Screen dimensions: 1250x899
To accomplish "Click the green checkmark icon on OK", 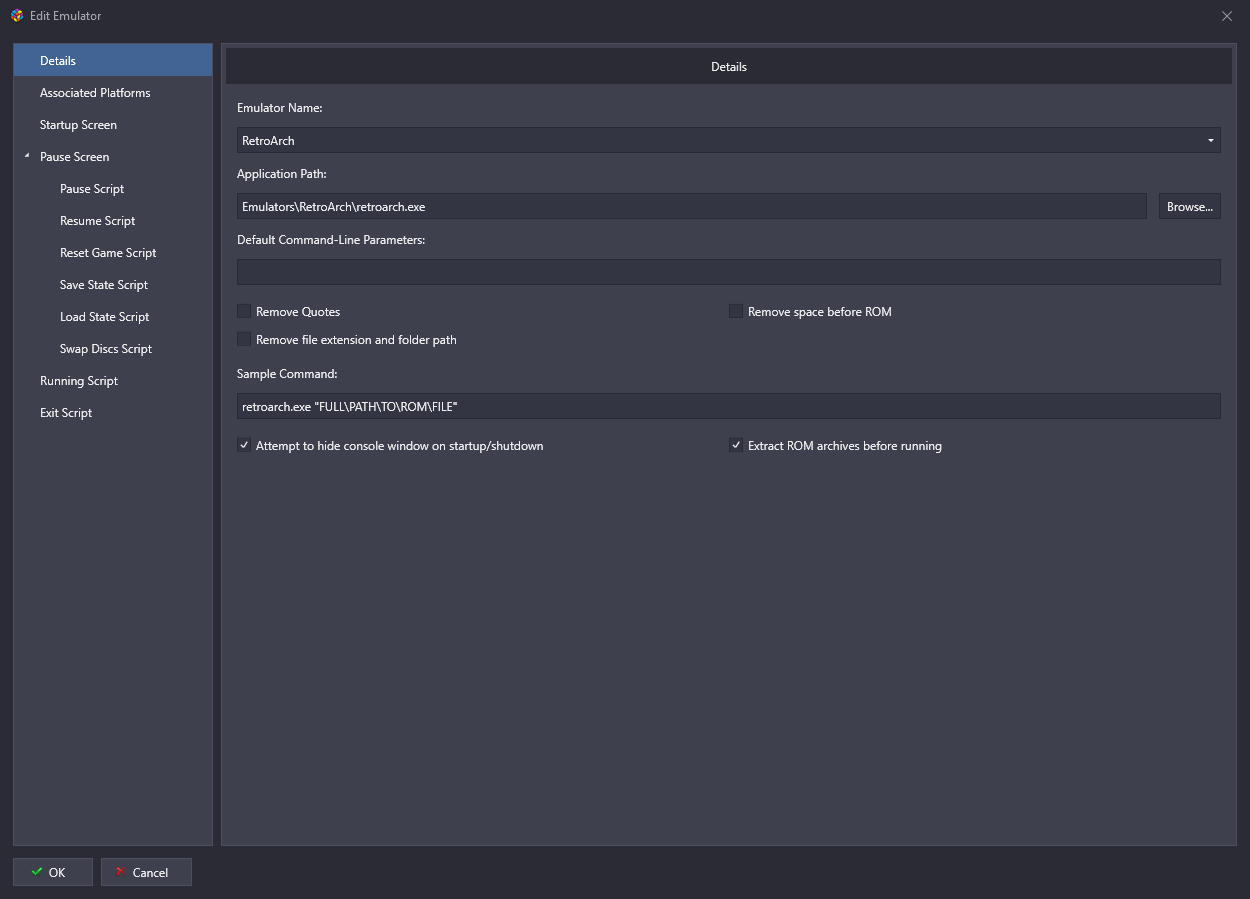I will (x=37, y=872).
